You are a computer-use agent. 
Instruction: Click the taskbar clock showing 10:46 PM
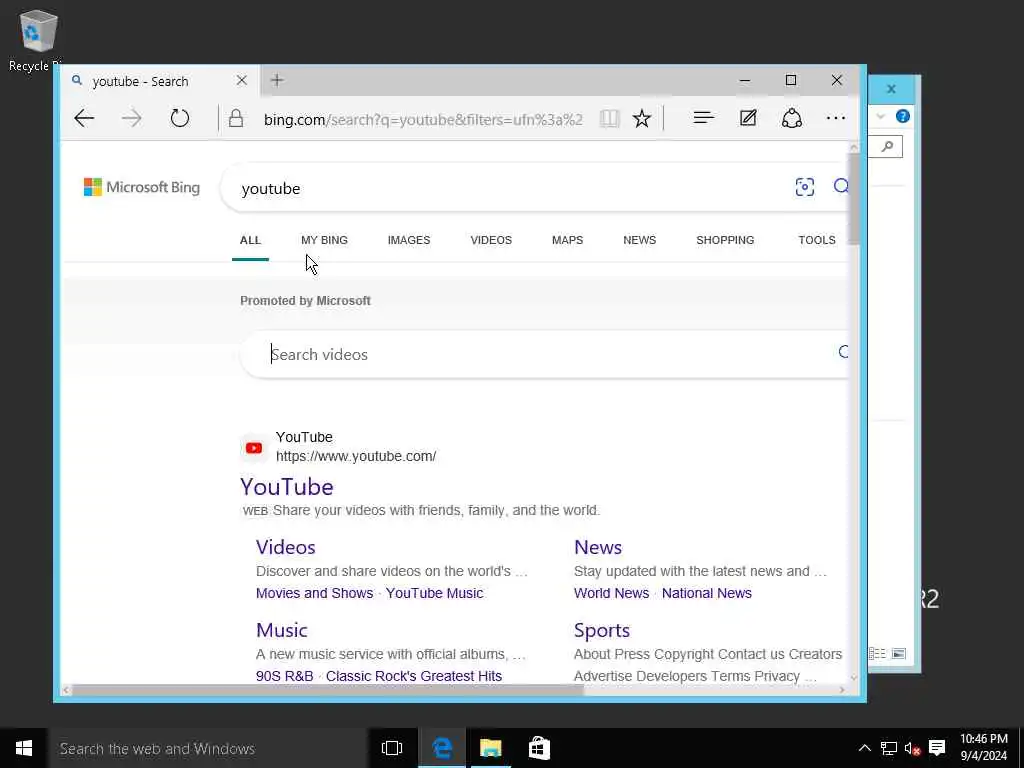point(984,748)
